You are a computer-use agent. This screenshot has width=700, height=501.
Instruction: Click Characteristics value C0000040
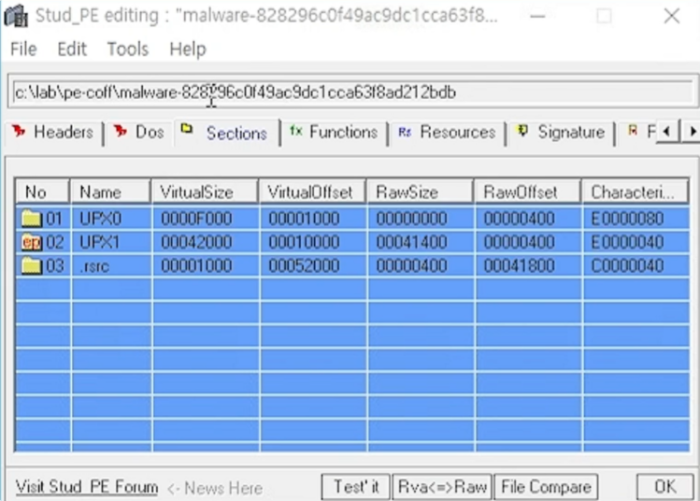(627, 266)
